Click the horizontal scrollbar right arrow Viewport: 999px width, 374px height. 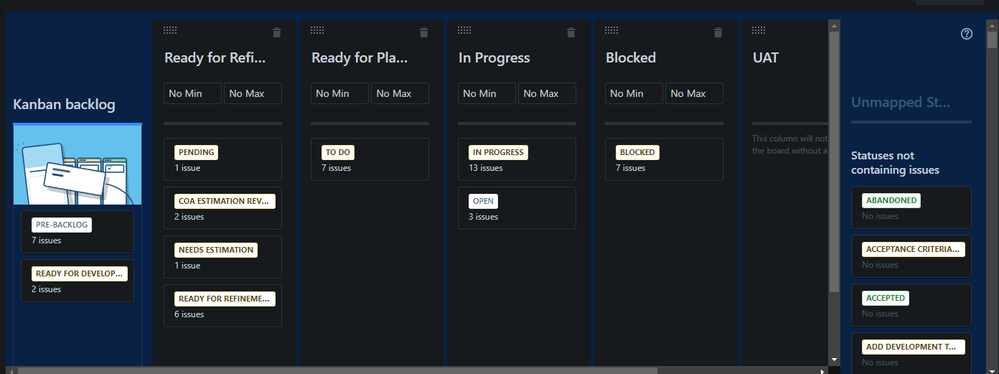823,370
